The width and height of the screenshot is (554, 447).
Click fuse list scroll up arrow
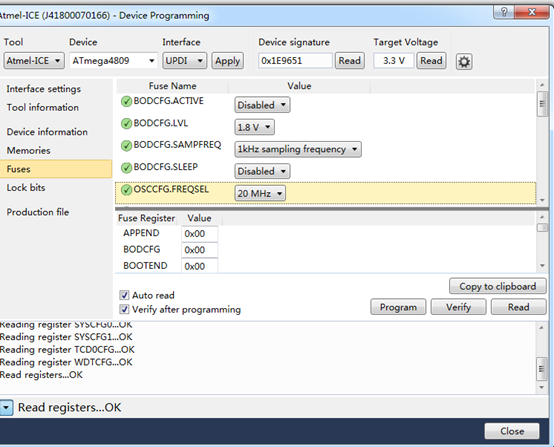point(542,85)
